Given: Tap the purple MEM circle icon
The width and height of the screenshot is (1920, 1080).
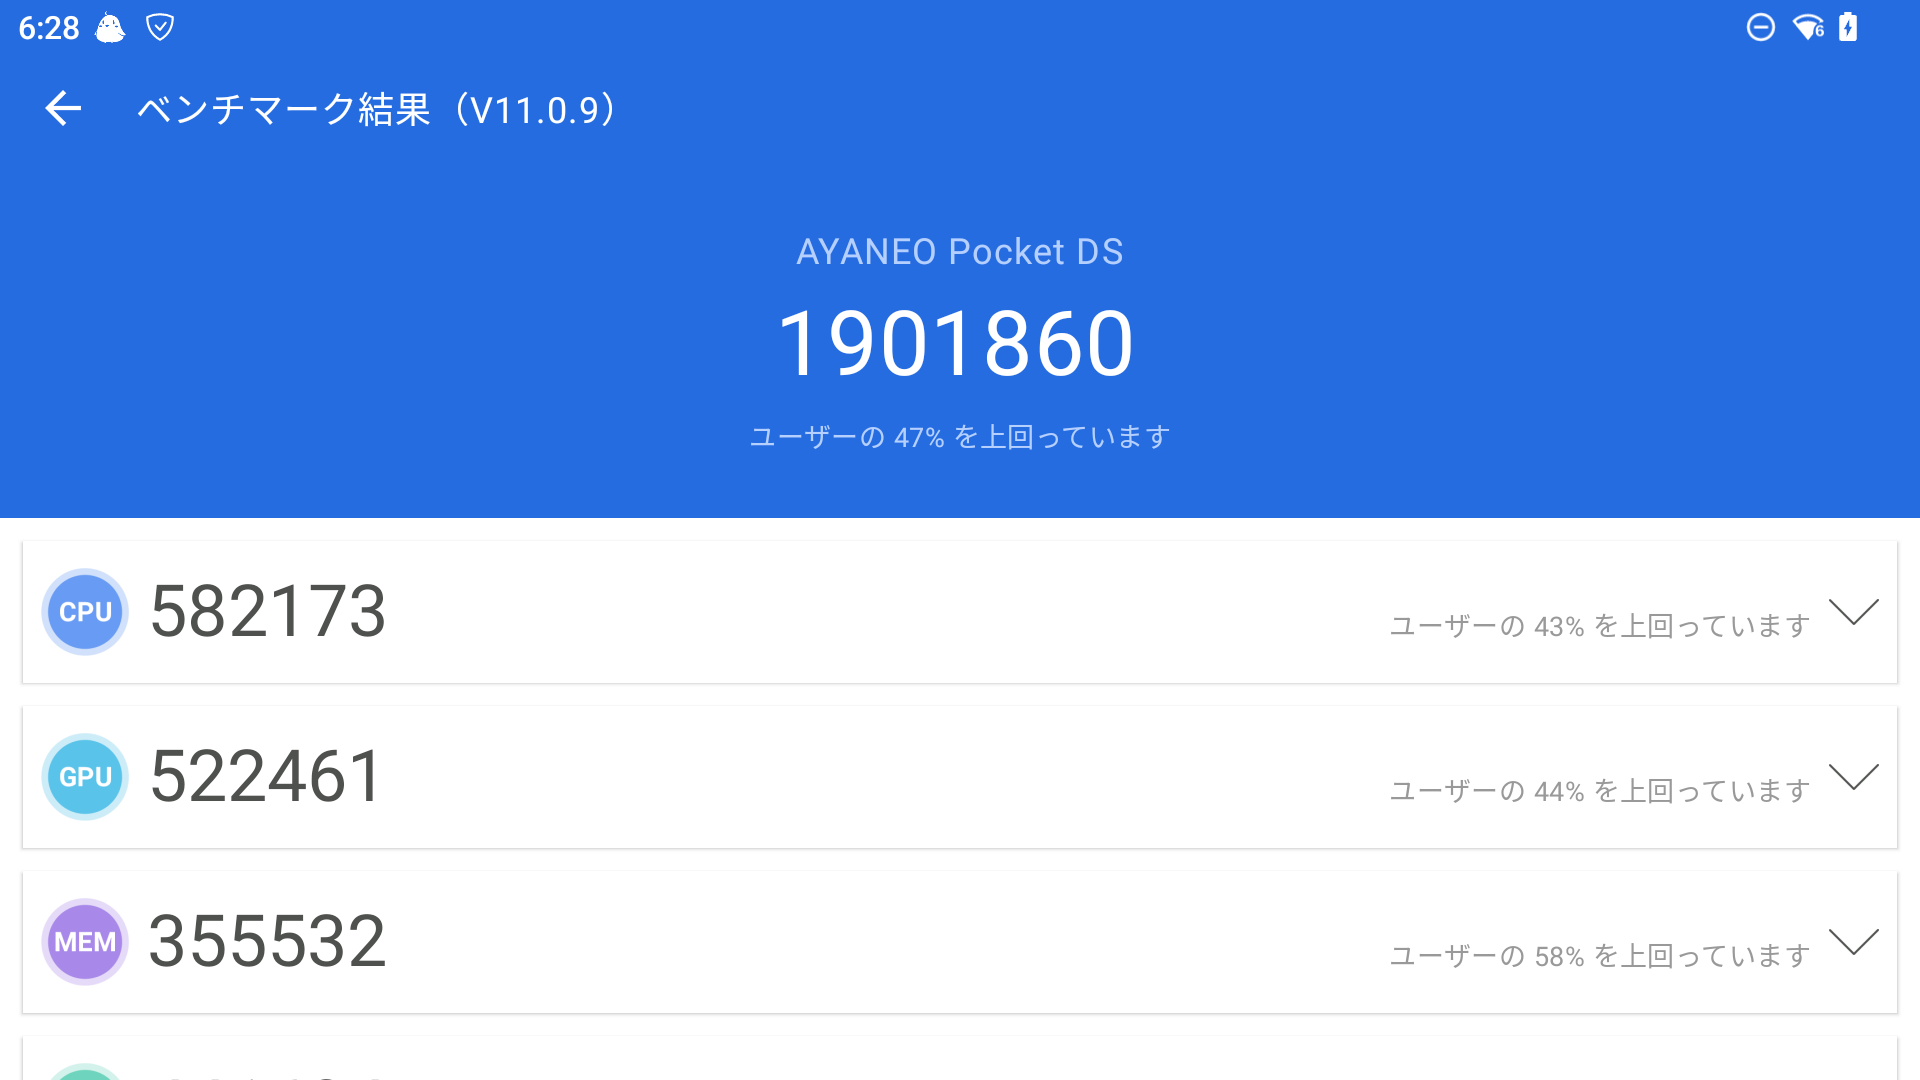Looking at the screenshot, I should [85, 942].
